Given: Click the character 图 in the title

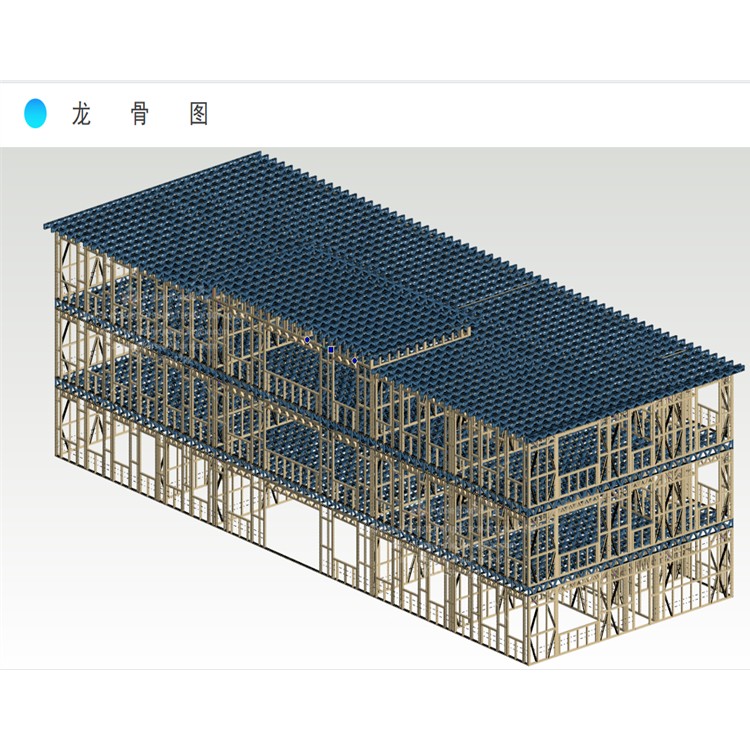Looking at the screenshot, I should (199, 114).
